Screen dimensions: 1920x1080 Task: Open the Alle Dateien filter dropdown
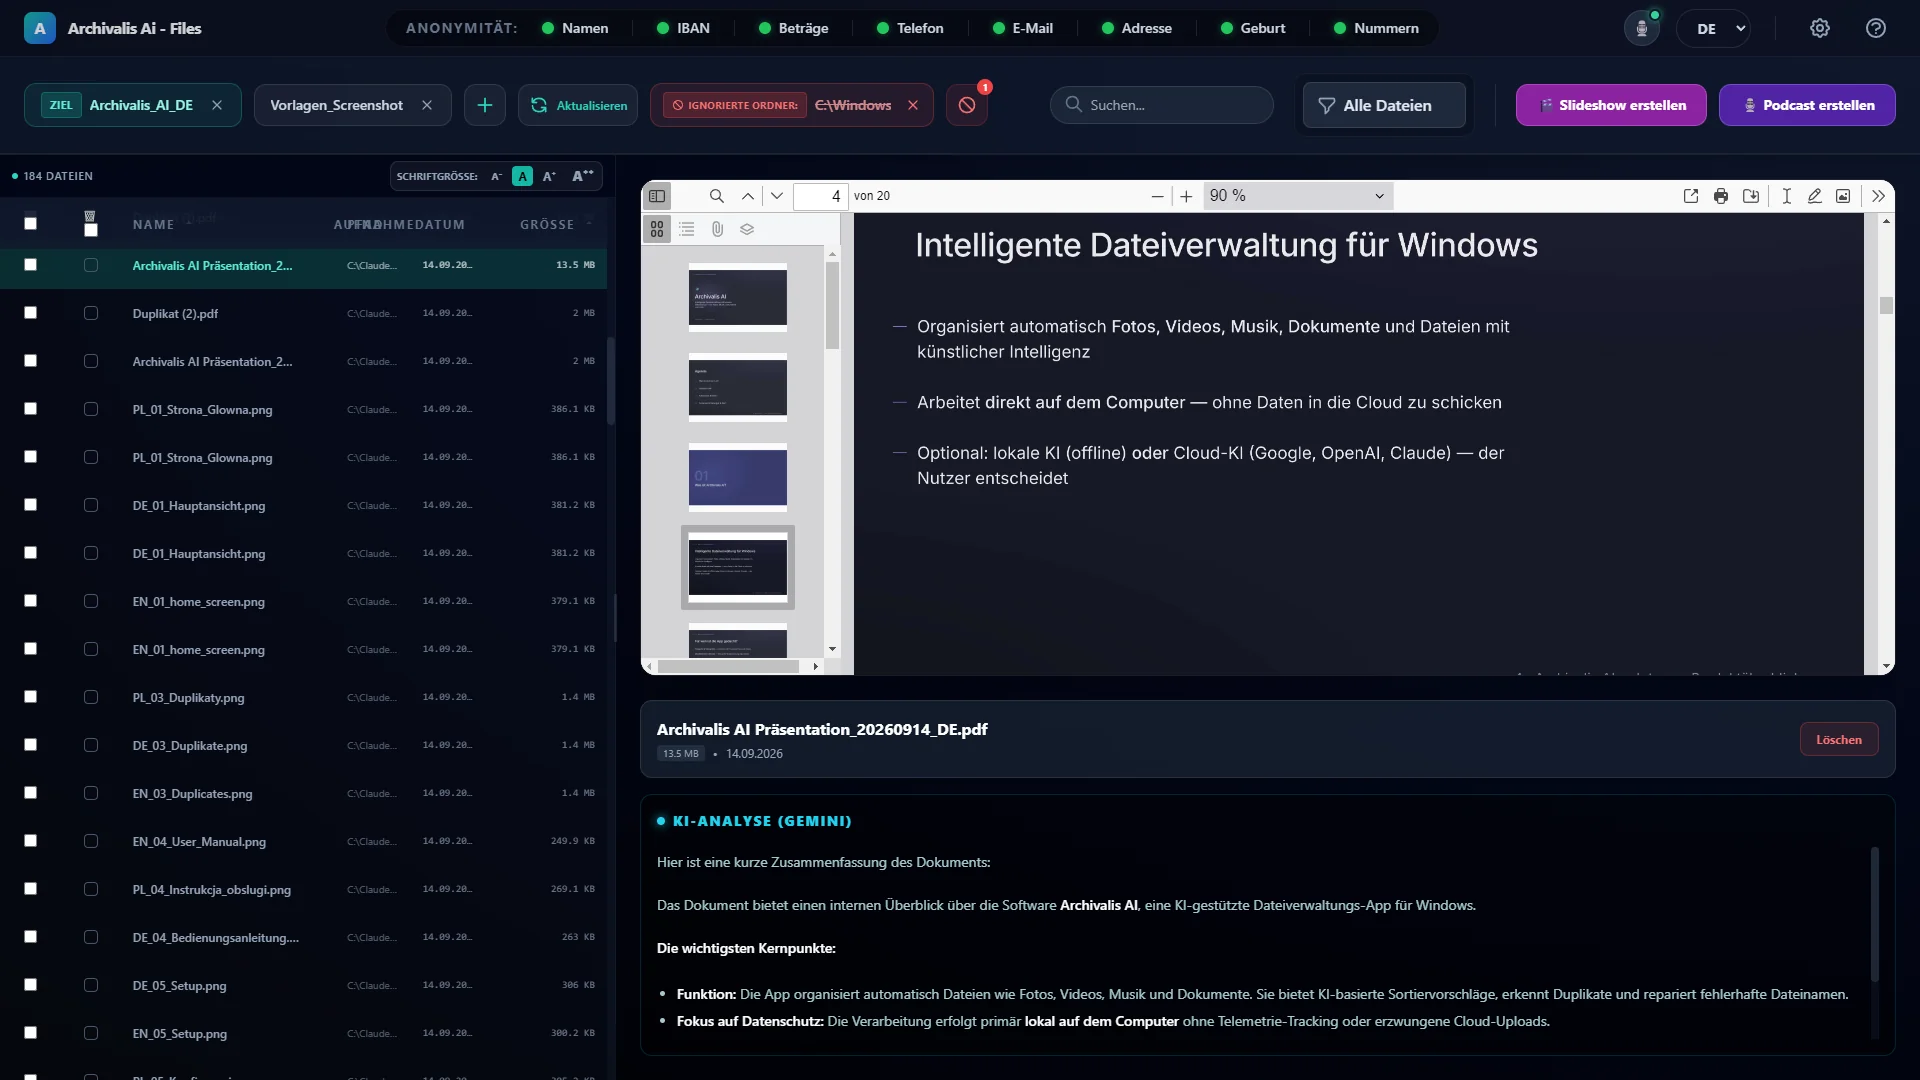(x=1384, y=105)
